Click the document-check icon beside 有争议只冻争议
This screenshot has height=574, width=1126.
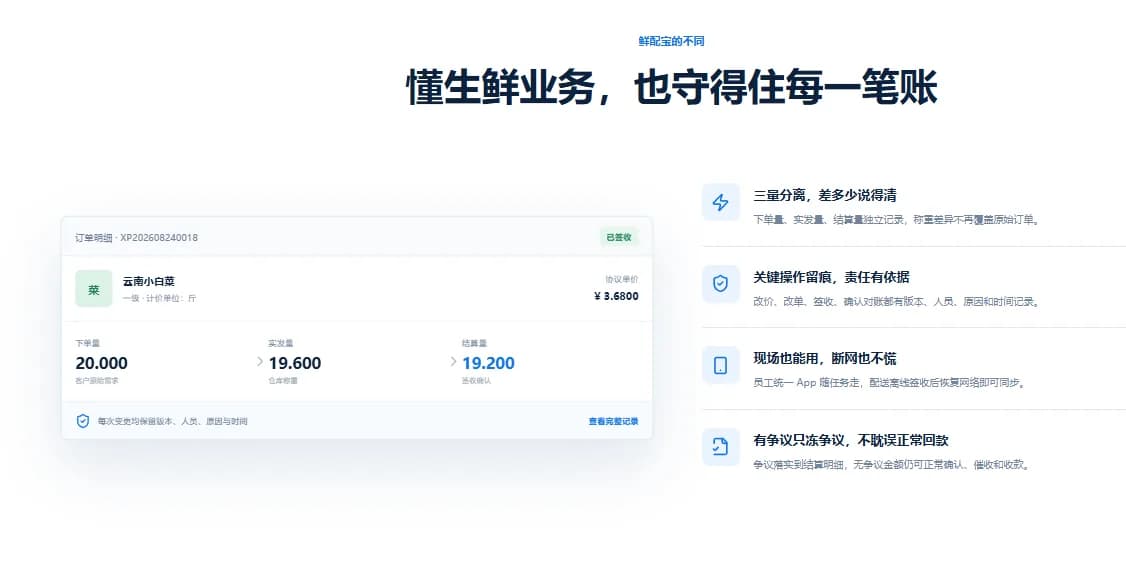click(x=720, y=447)
